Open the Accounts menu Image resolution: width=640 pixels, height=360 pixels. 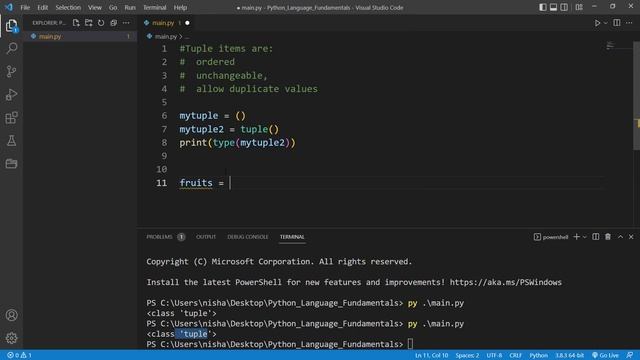click(11, 315)
